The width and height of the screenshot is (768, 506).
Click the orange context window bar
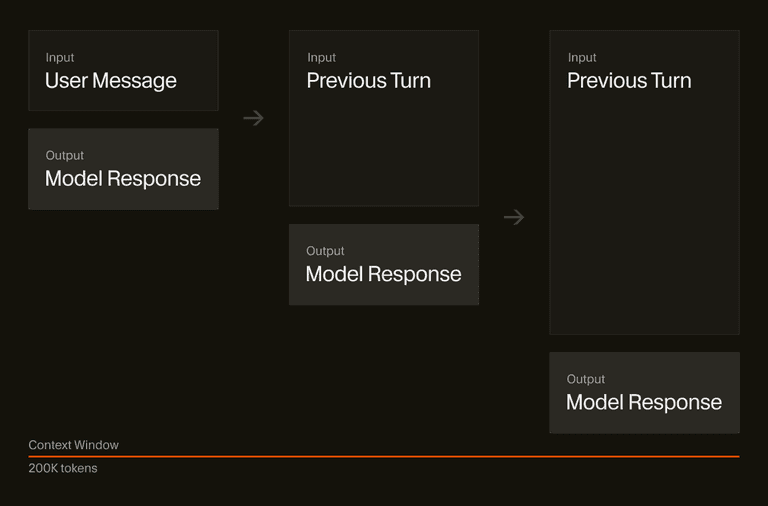[384, 456]
